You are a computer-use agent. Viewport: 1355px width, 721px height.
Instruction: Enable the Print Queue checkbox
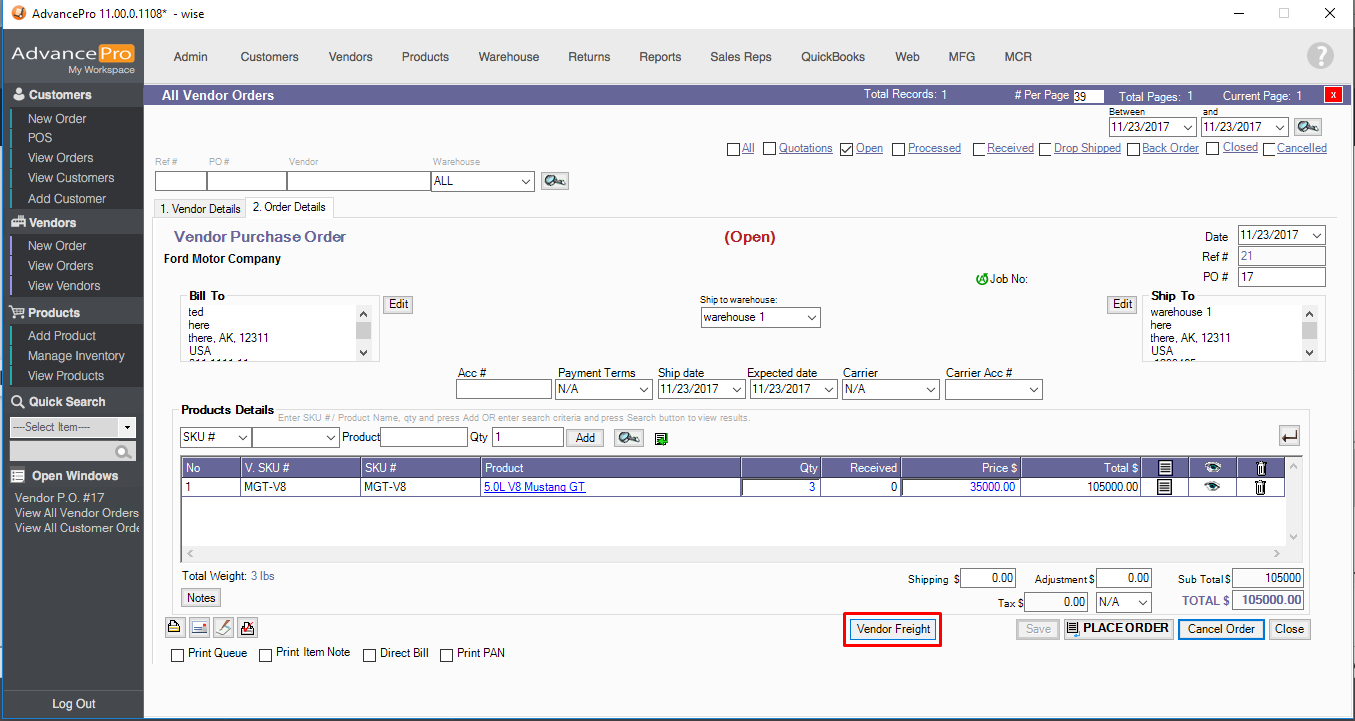[x=178, y=655]
